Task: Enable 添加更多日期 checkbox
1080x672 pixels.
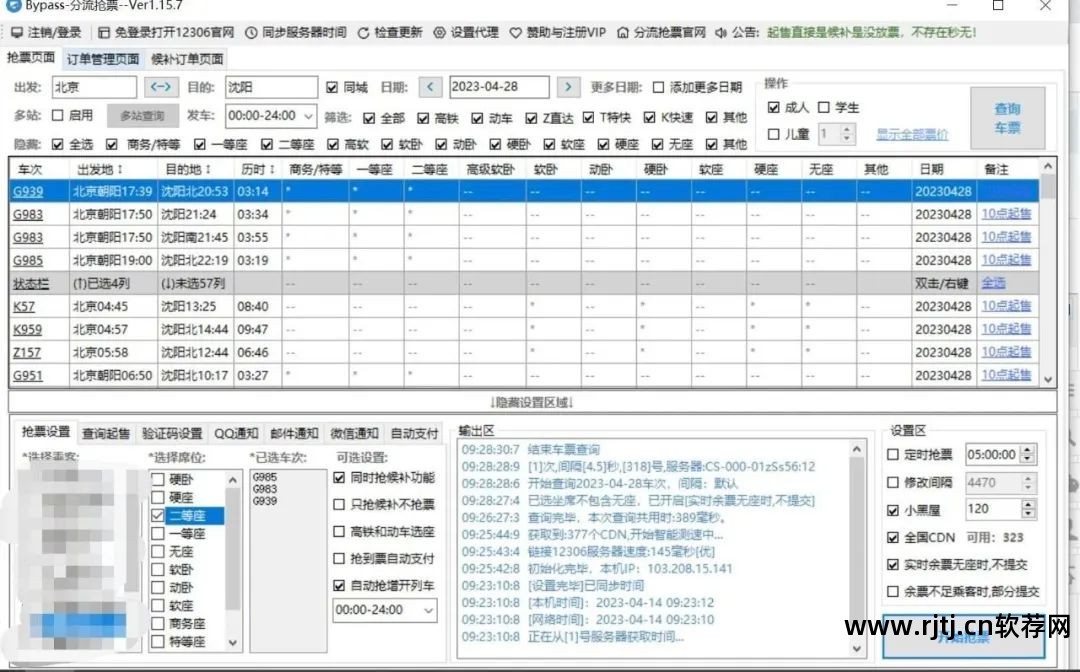Action: tap(658, 87)
